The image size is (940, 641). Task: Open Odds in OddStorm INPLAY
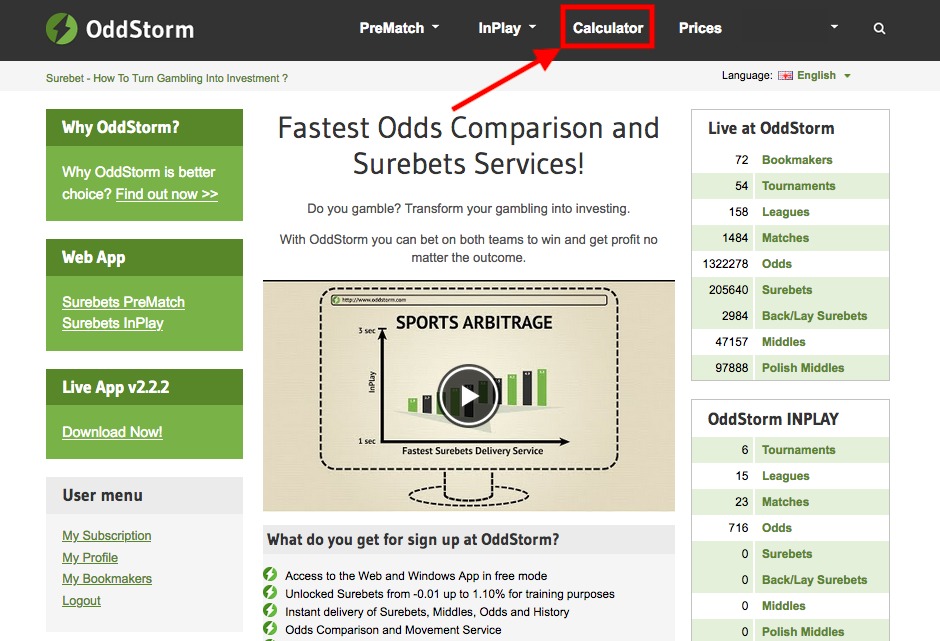tap(776, 528)
